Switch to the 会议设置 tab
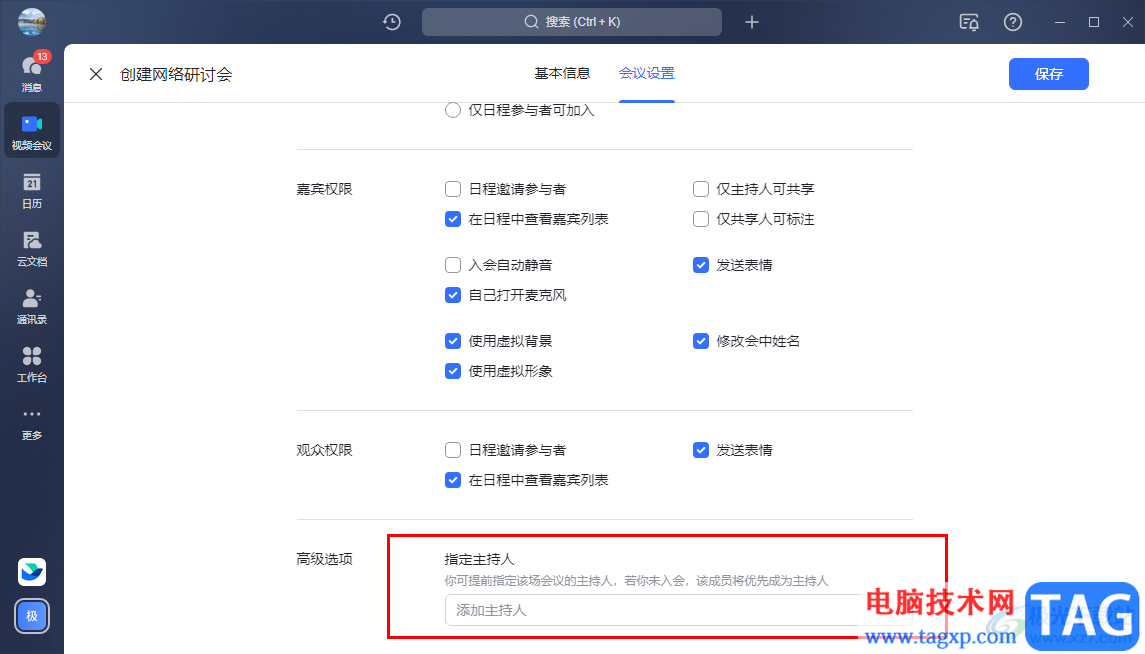 [x=646, y=73]
